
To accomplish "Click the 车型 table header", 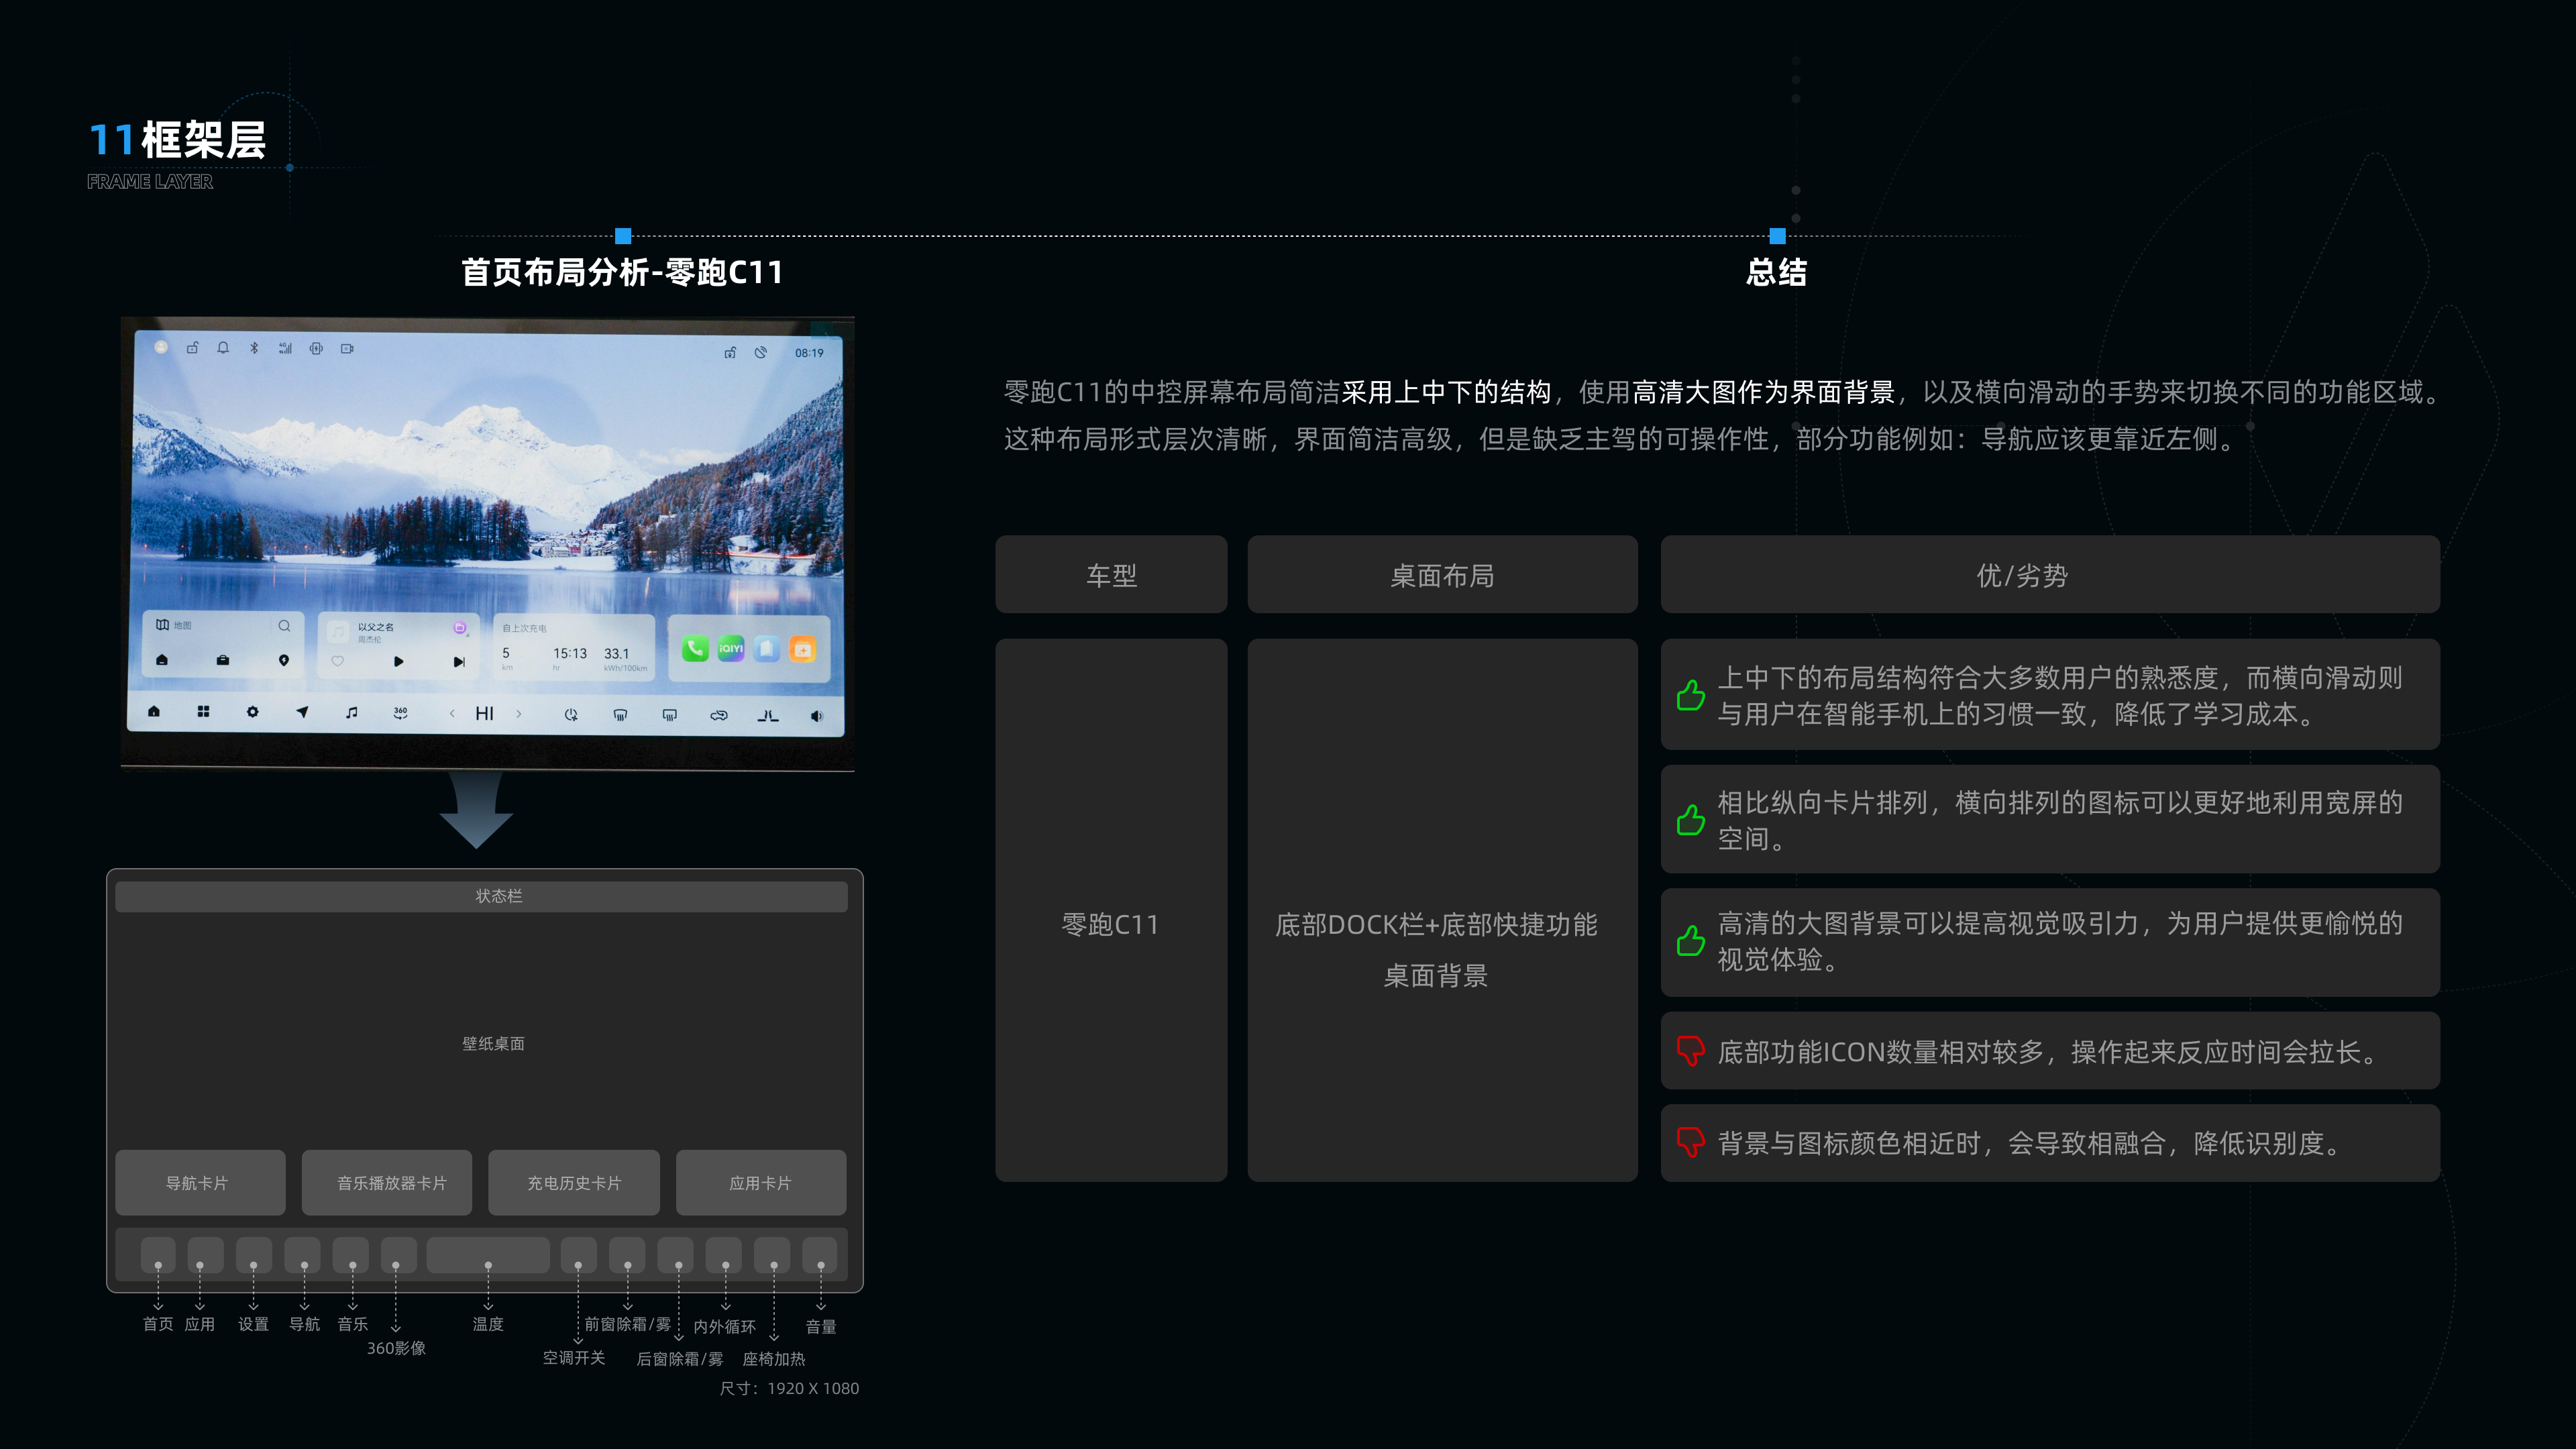I will pyautogui.click(x=1111, y=574).
